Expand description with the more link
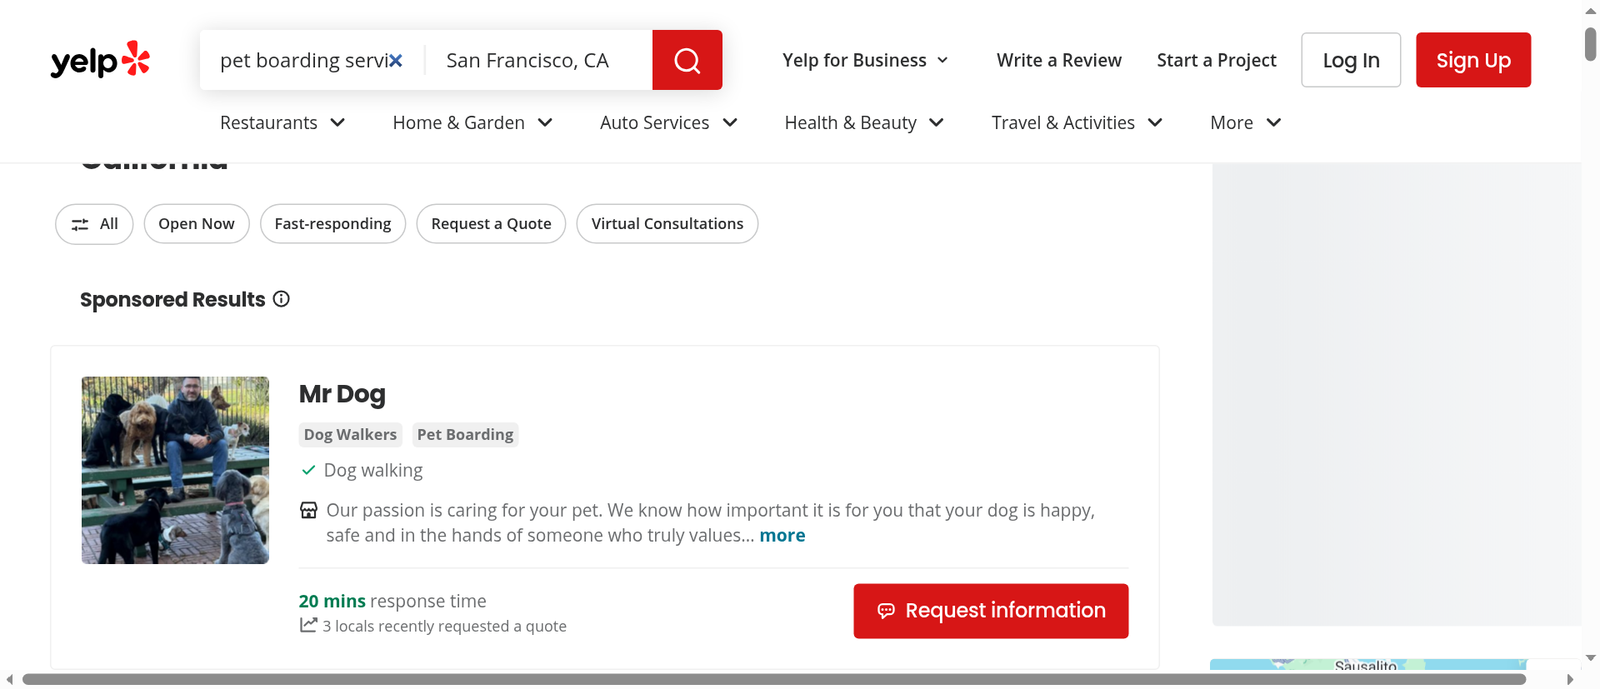Screen dimensions: 1600x689 click(x=782, y=535)
